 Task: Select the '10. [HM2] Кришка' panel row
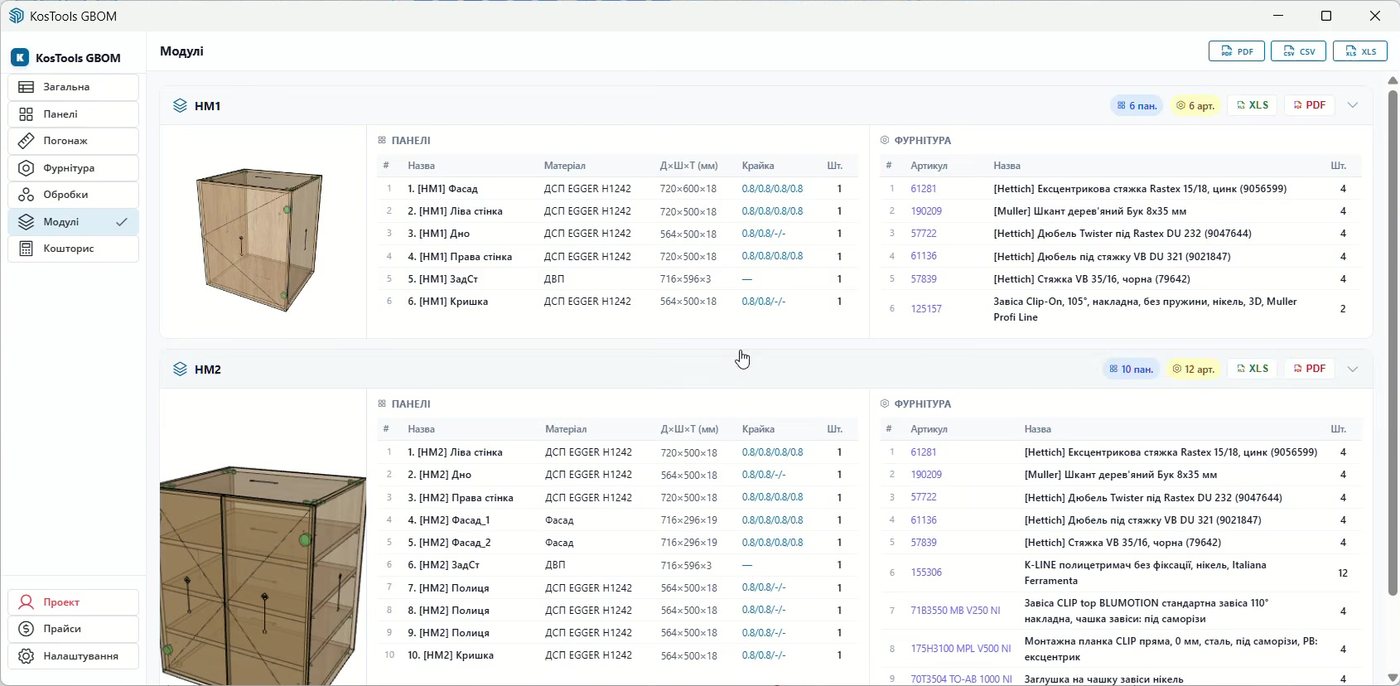pyautogui.click(x=617, y=655)
